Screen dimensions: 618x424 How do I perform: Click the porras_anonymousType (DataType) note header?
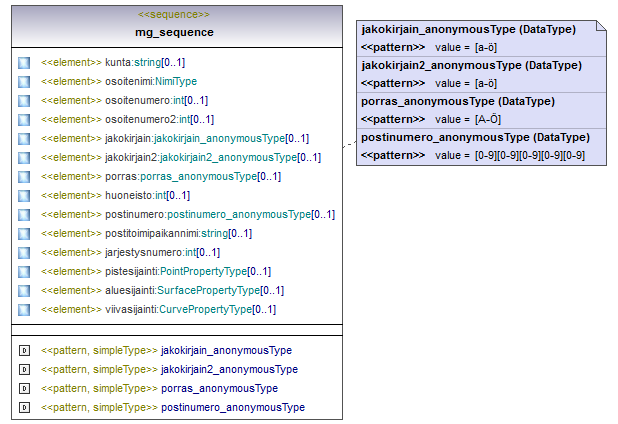tap(459, 102)
